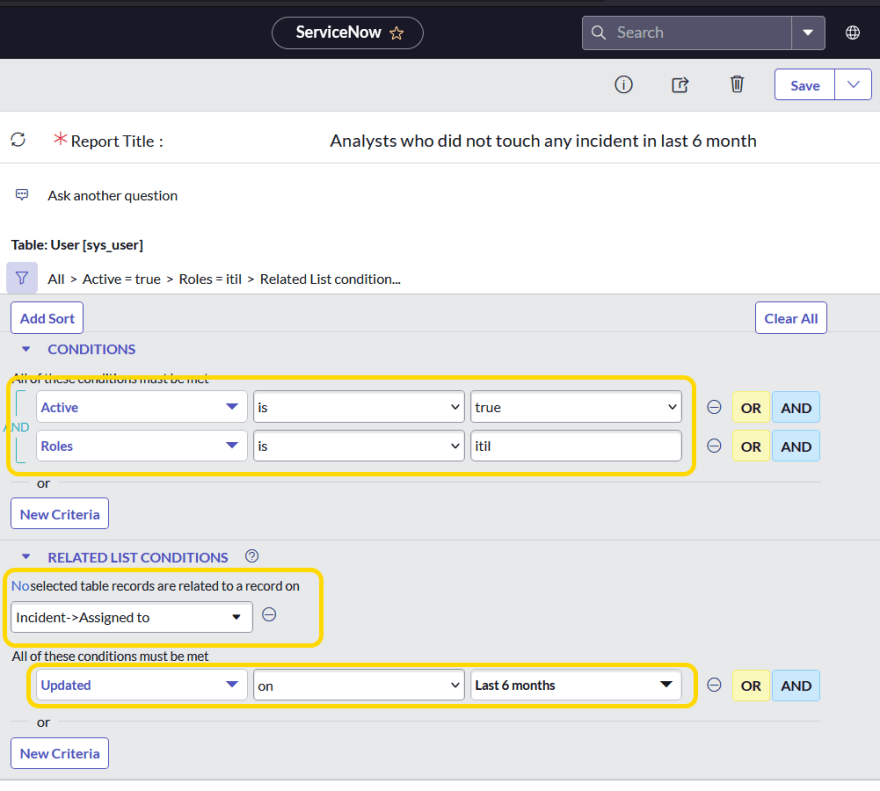Click OR button in Active row

pyautogui.click(x=751, y=408)
